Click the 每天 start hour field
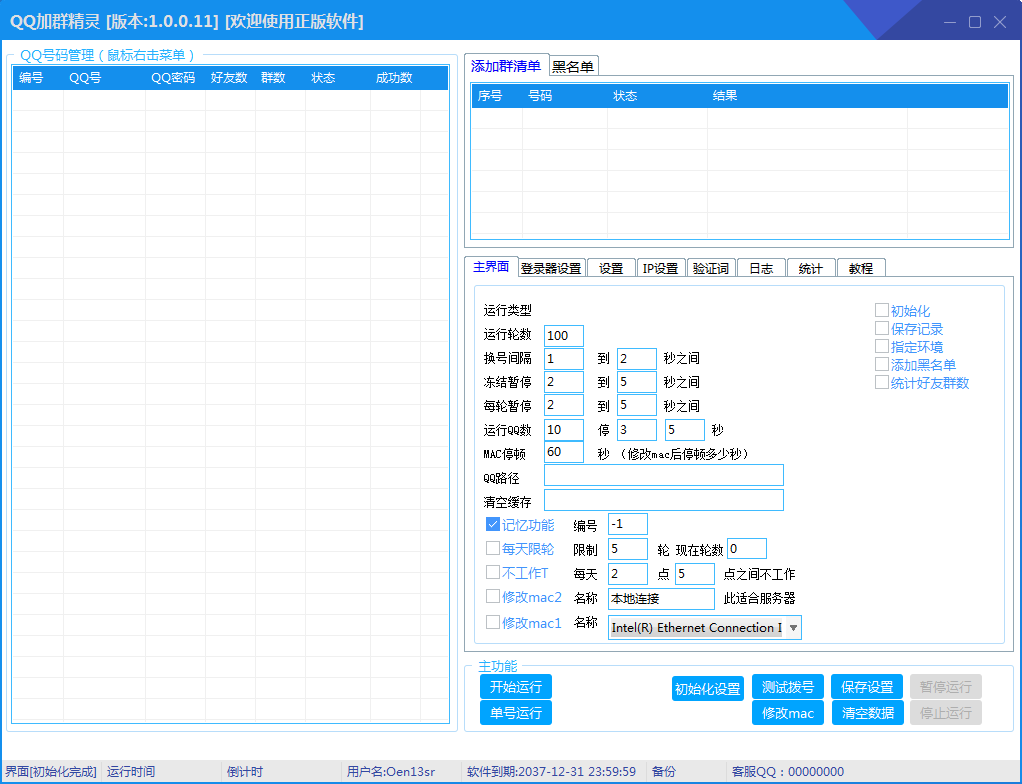The height and width of the screenshot is (784, 1022). 628,573
